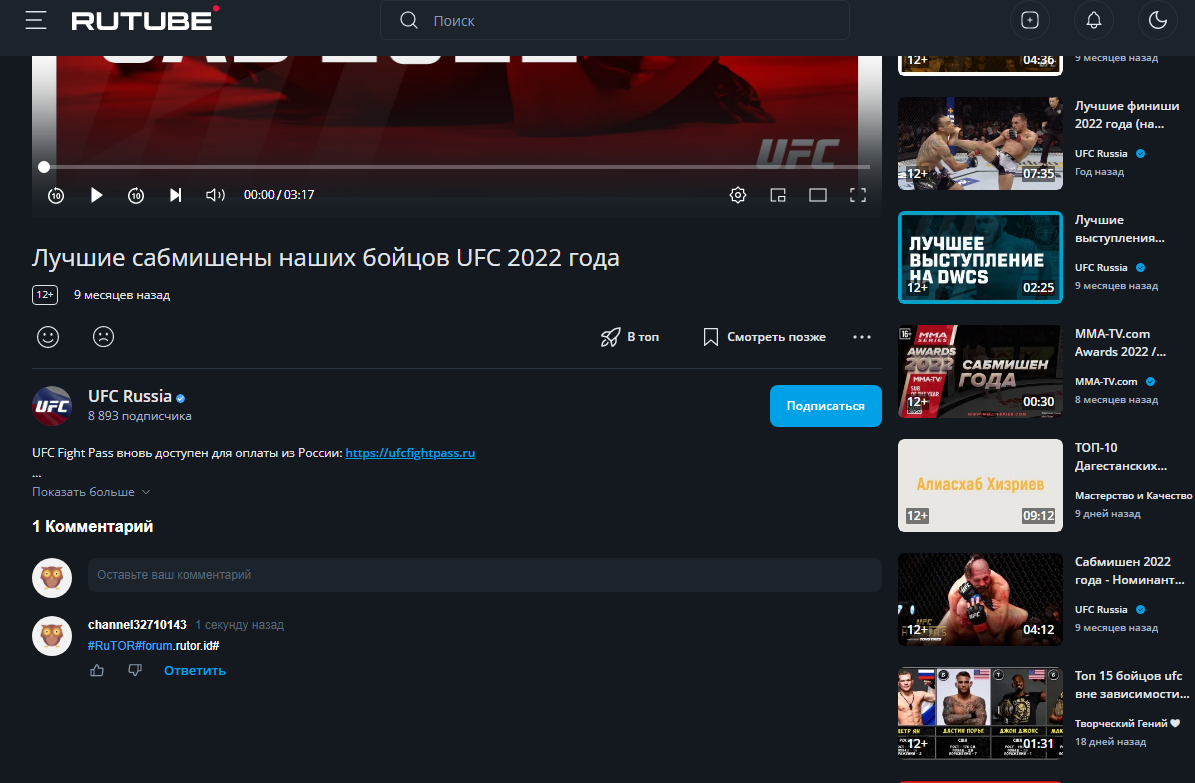Screen dimensions: 1195x783
Task: Click the video progress bar
Action: coord(457,166)
